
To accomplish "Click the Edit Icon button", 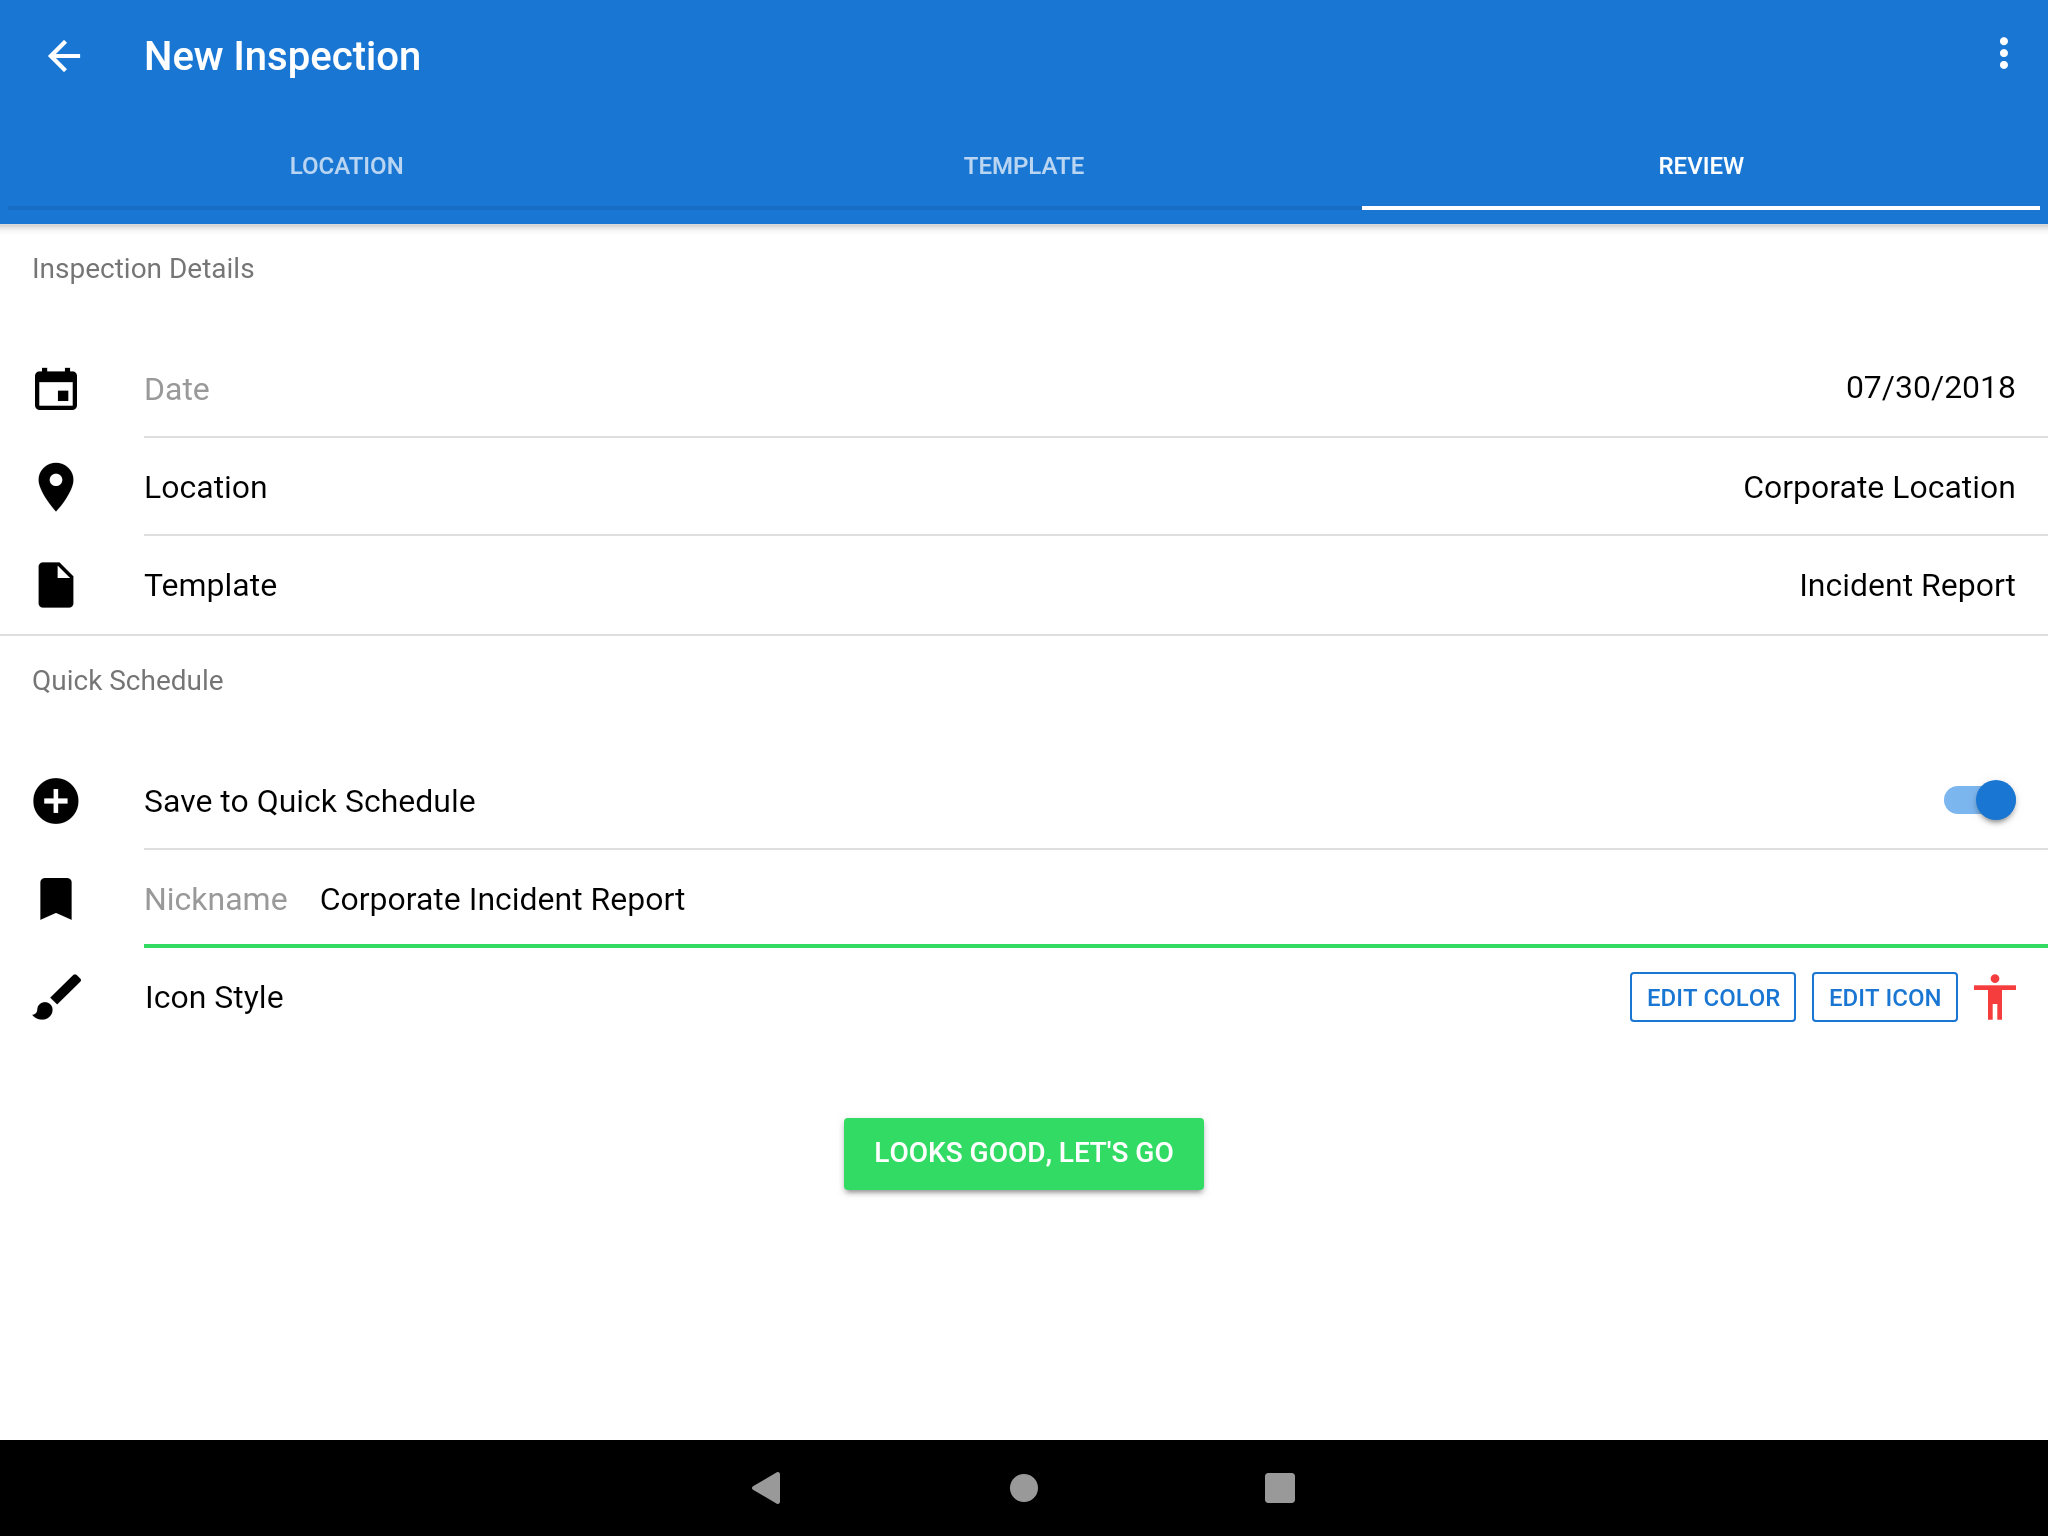I will coord(1885,997).
